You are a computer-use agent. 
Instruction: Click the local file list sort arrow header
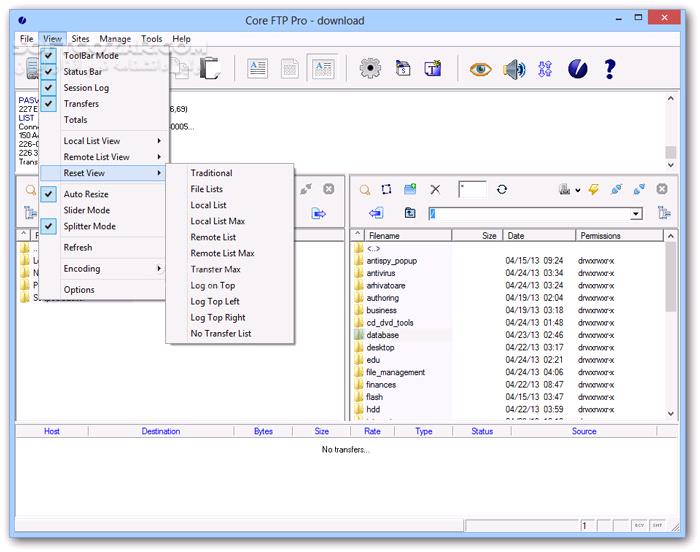pos(23,234)
